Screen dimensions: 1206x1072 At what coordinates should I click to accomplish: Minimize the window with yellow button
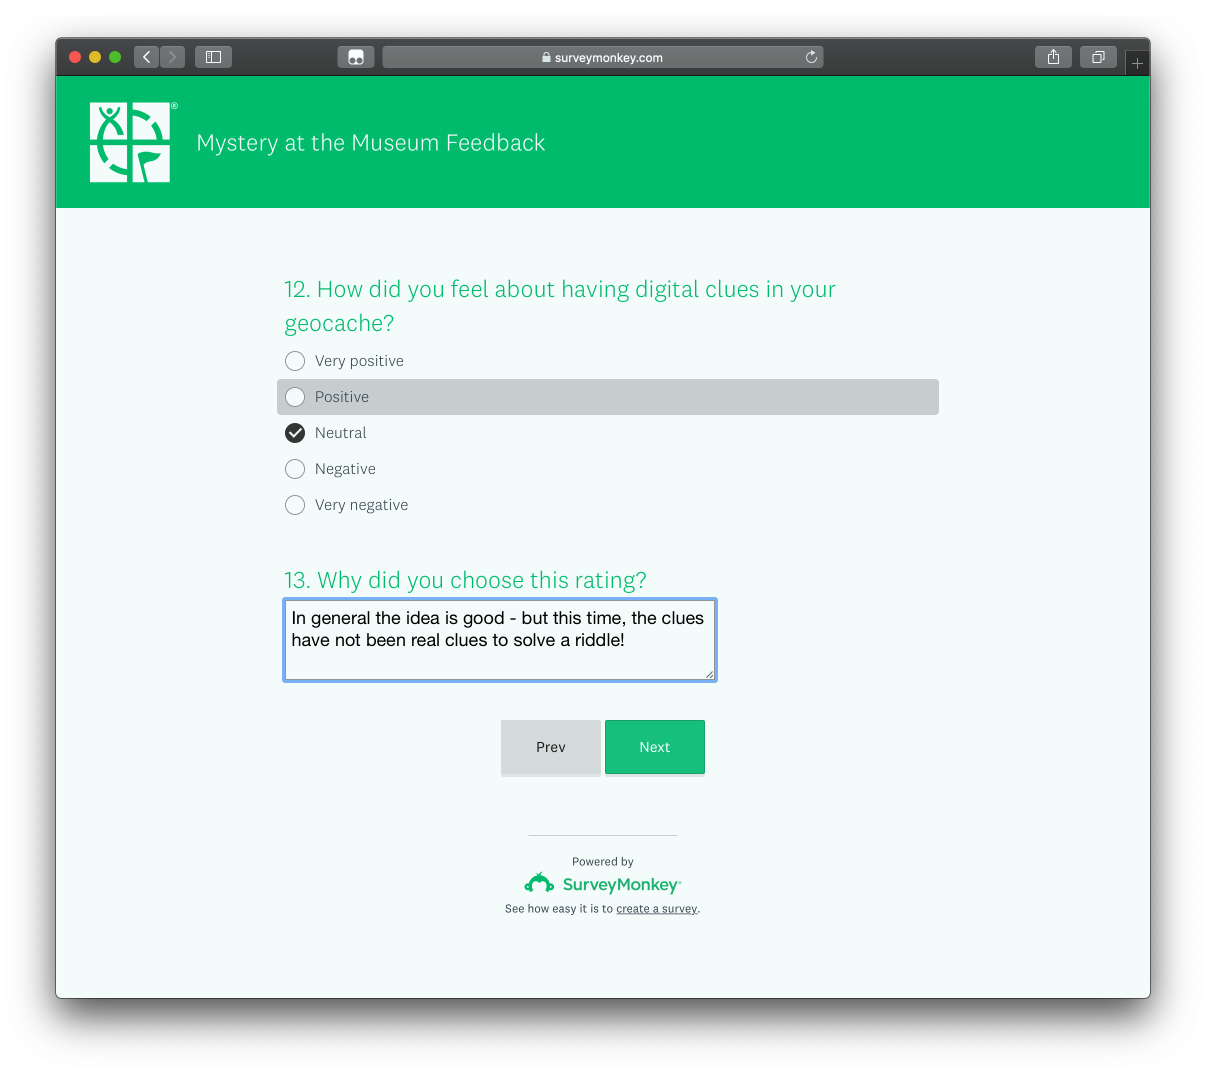95,57
